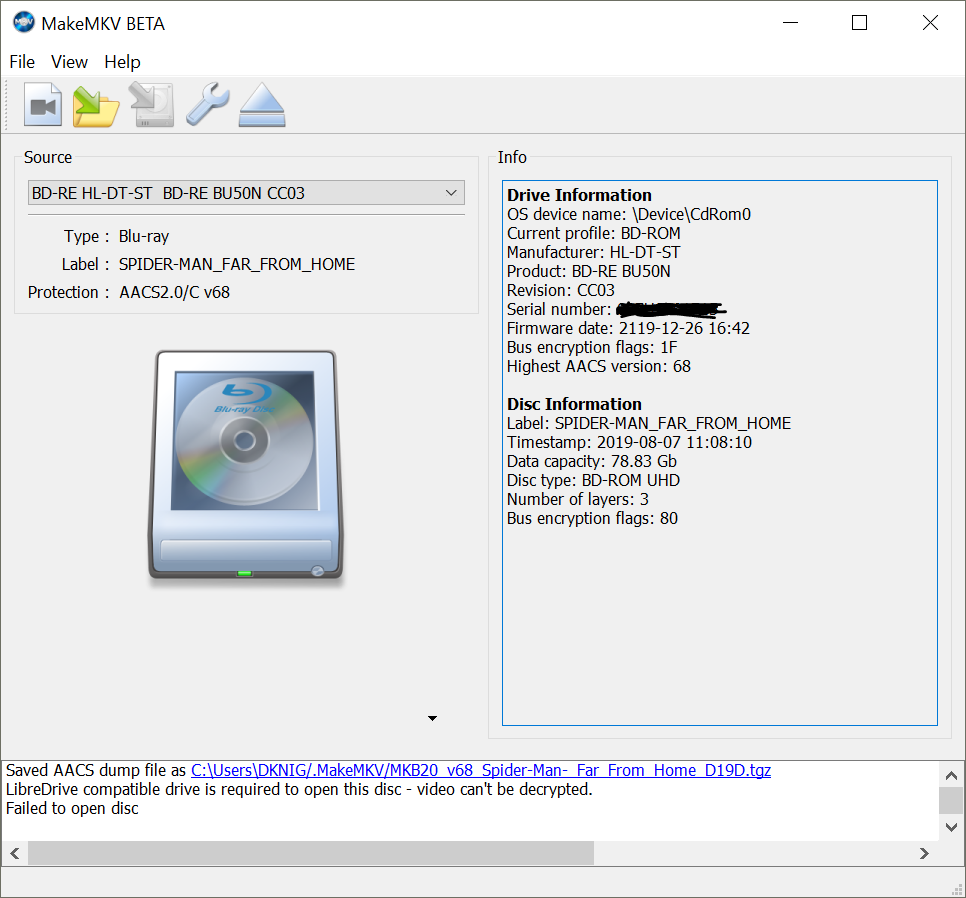966x898 pixels.
Task: Click the 'Serial number:' line
Action: (x=617, y=309)
